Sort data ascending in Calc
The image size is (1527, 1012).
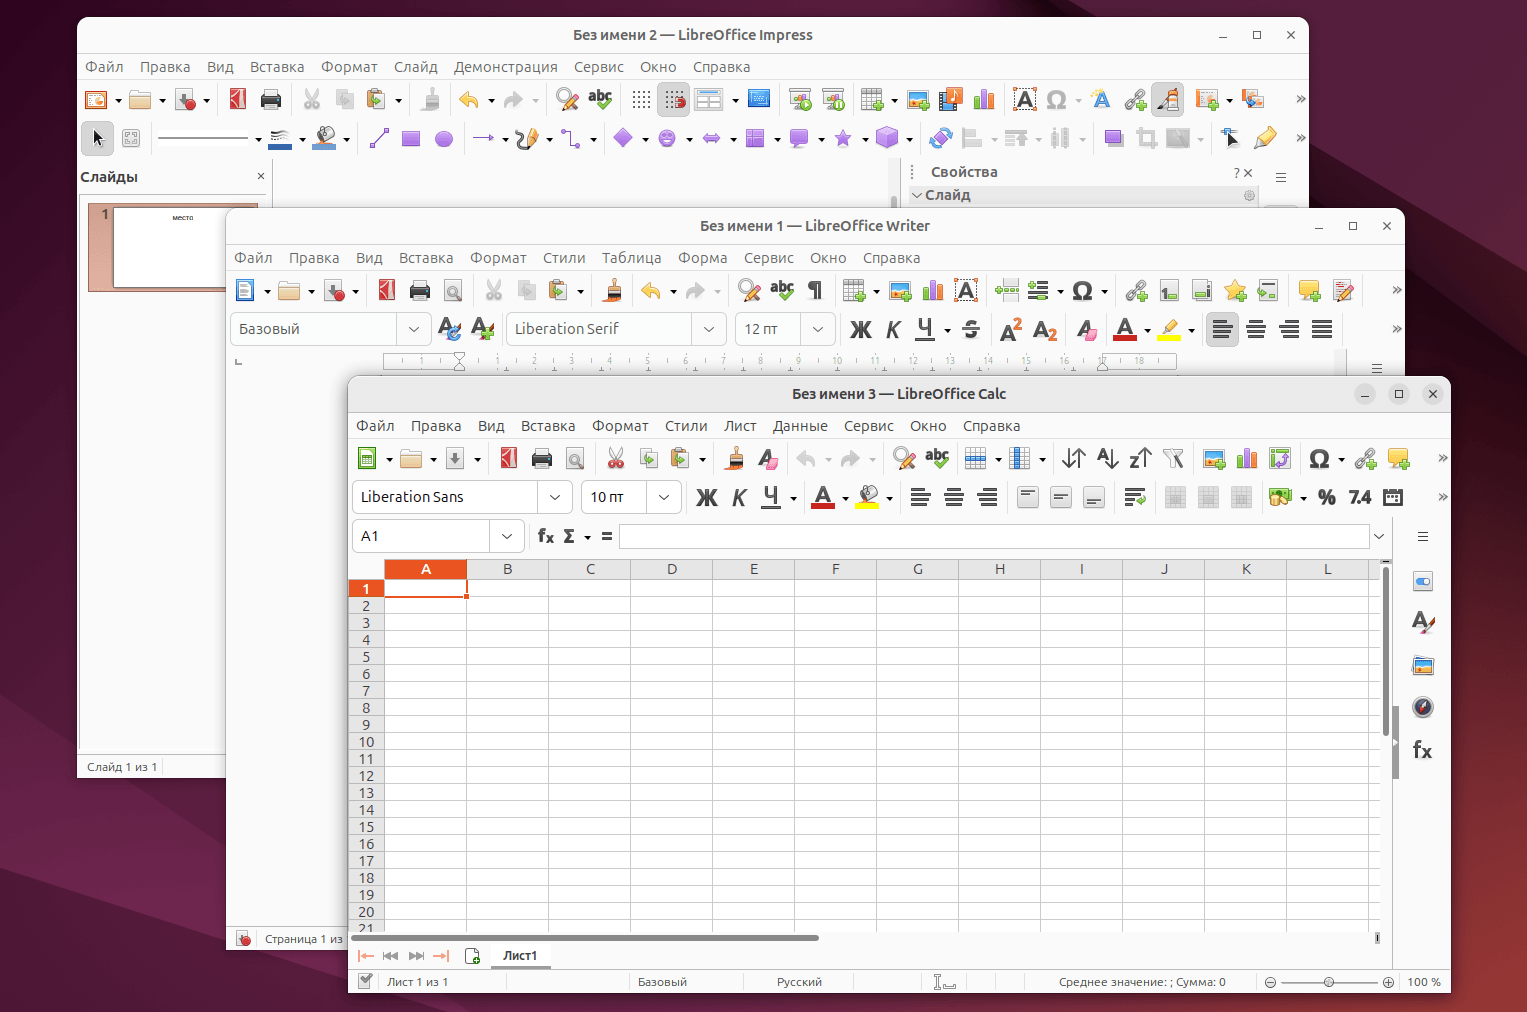(x=1106, y=458)
